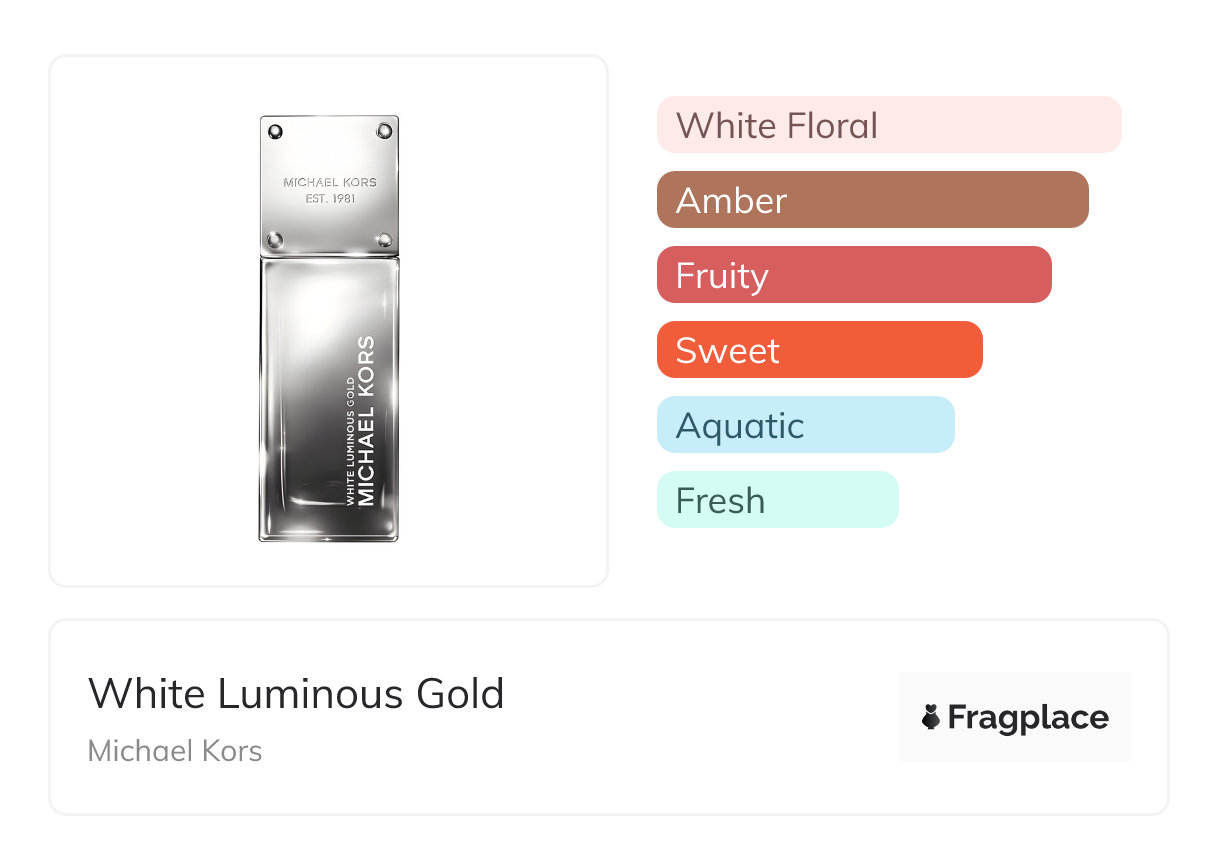Select the Amber accord bar
This screenshot has height=864, width=1218.
coord(872,200)
